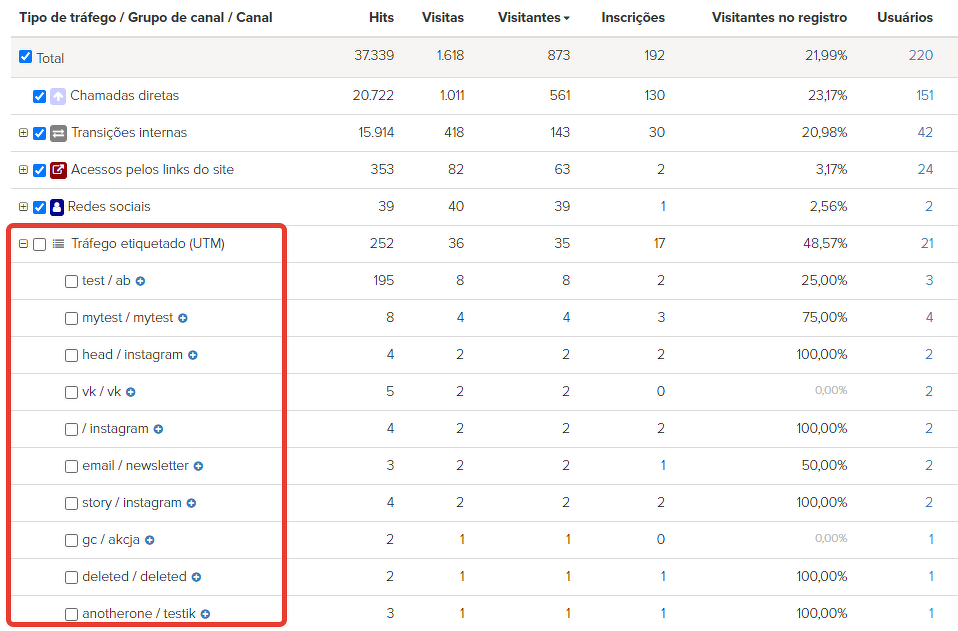The width and height of the screenshot is (958, 631).
Task: Collapse the Tráfego etiquetado (UTM) group
Action: click(x=23, y=244)
